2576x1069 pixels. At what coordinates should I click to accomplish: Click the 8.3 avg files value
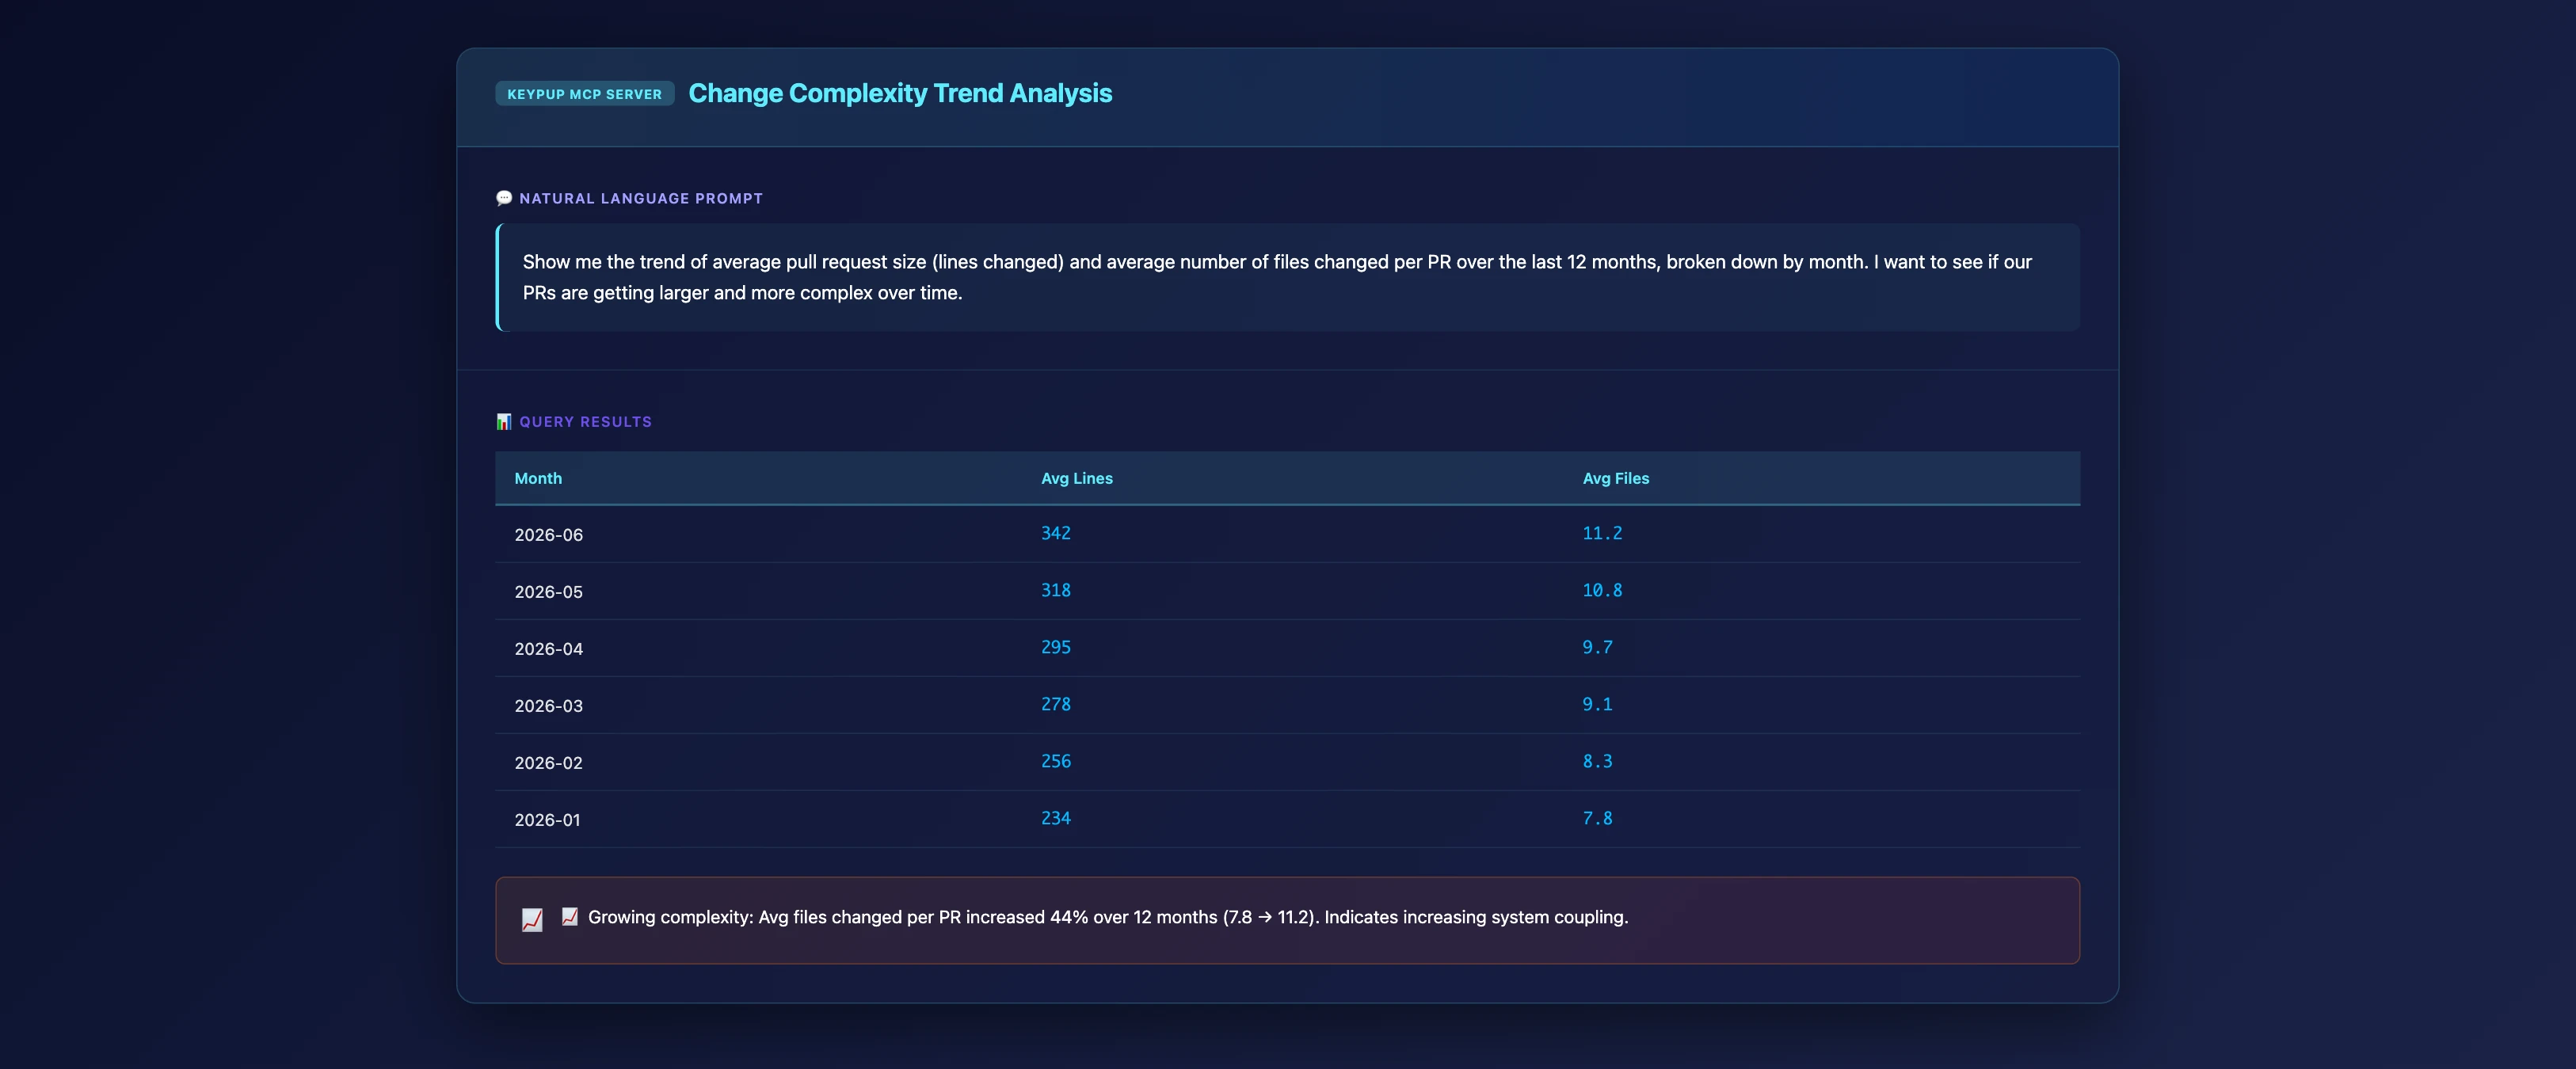click(x=1597, y=761)
